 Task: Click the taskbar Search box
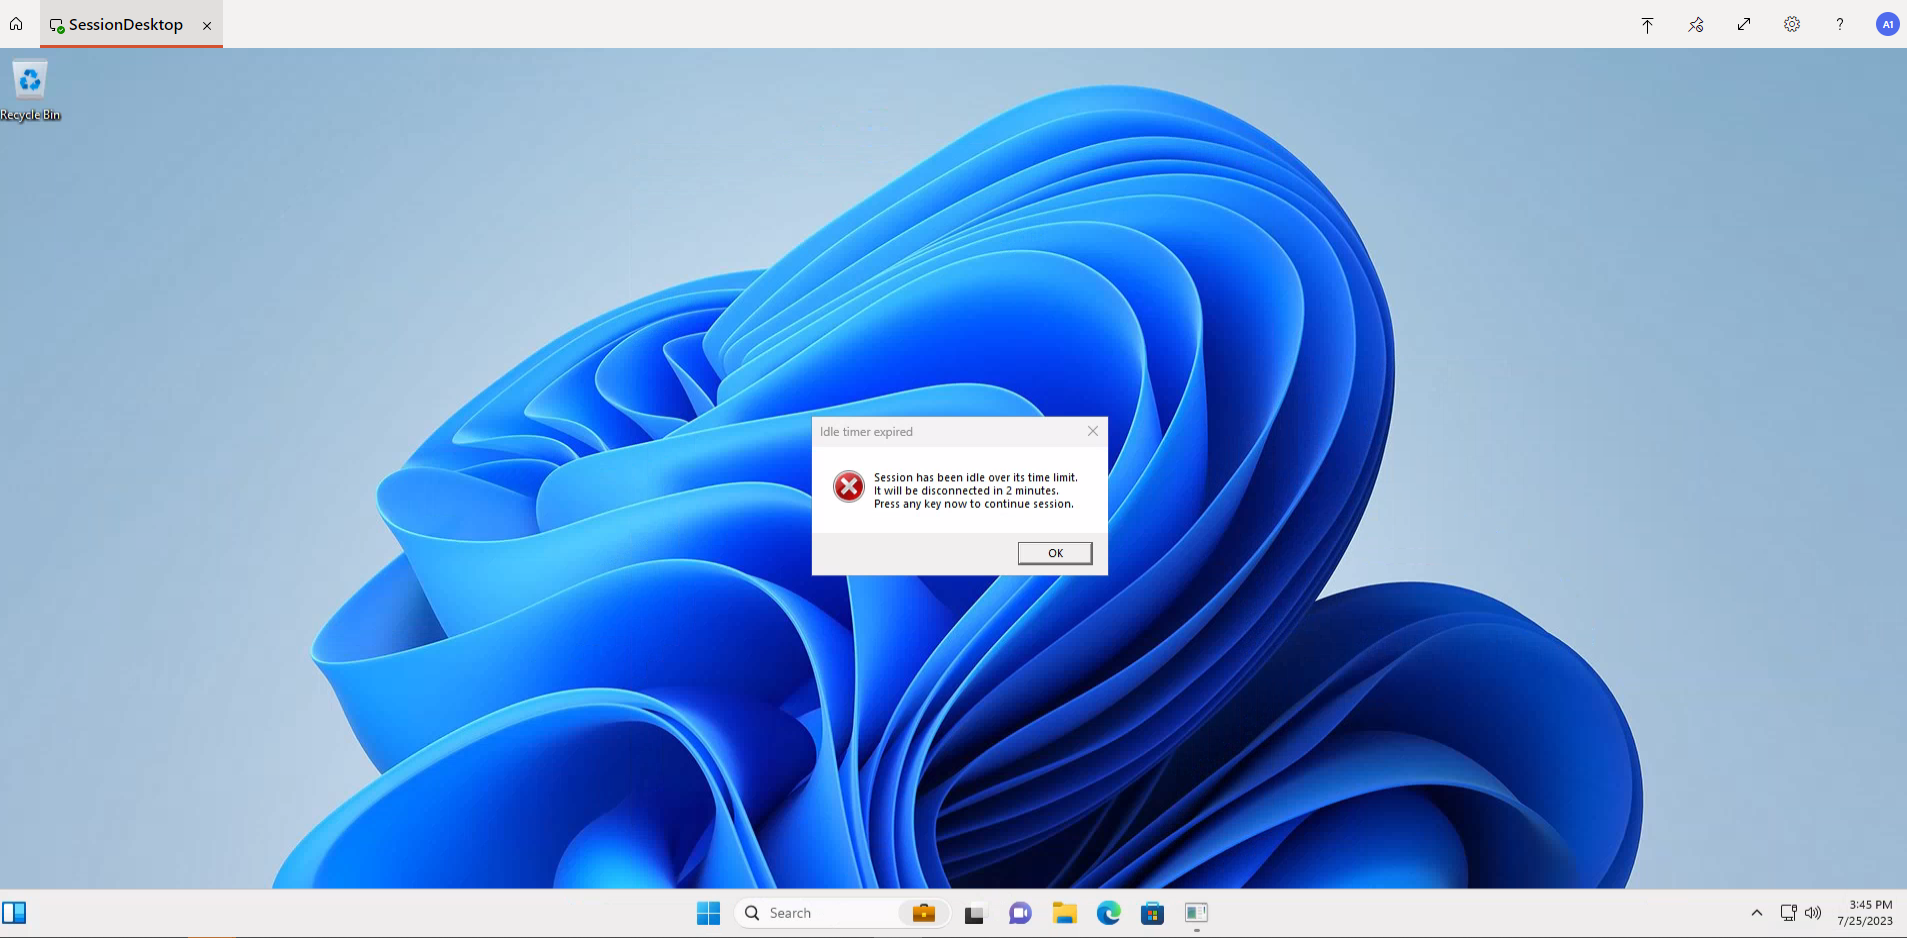click(x=842, y=913)
